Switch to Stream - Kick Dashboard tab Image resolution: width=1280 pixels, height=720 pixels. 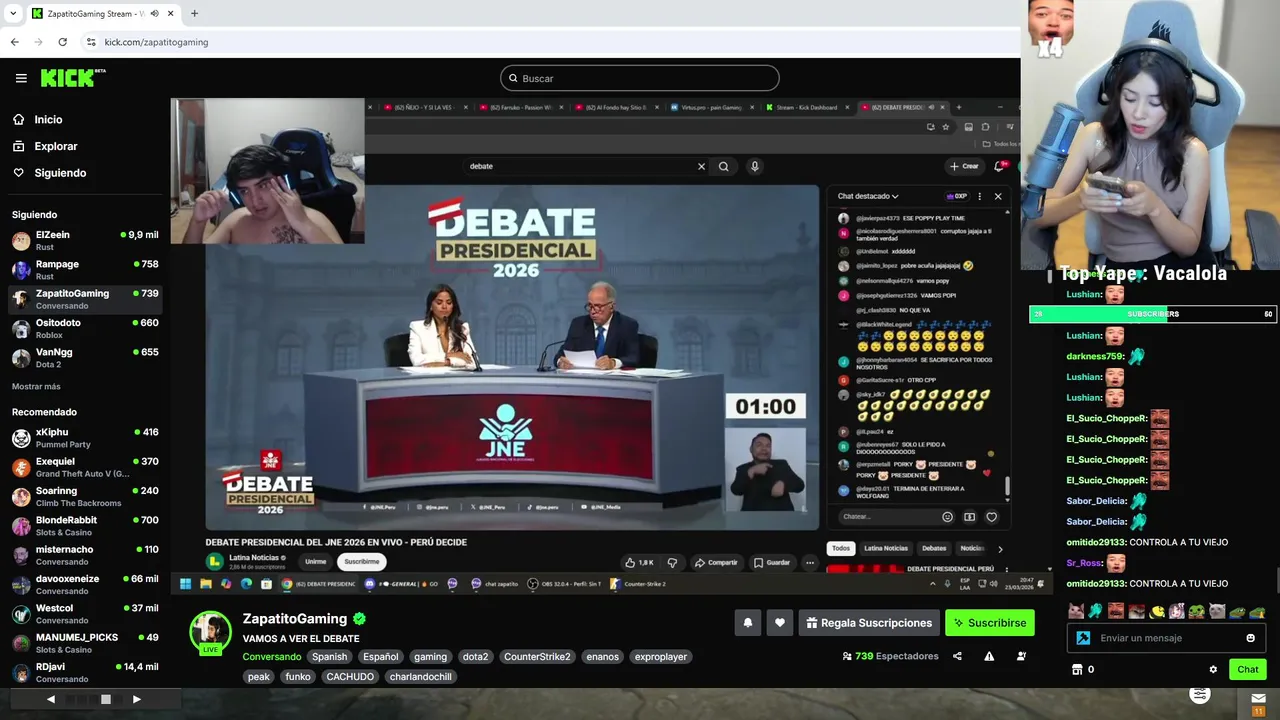click(x=806, y=107)
